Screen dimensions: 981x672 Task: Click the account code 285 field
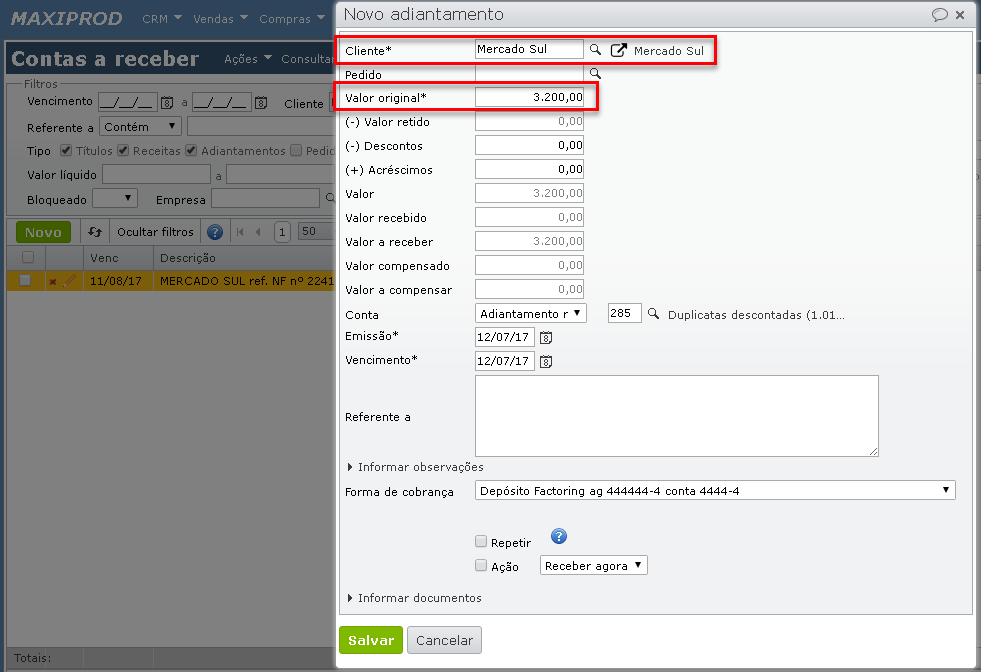tap(624, 313)
